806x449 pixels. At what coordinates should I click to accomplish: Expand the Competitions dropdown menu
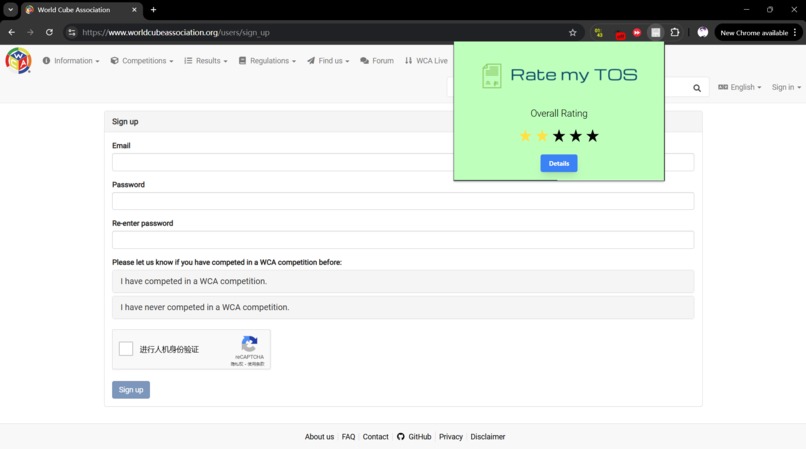pos(142,61)
